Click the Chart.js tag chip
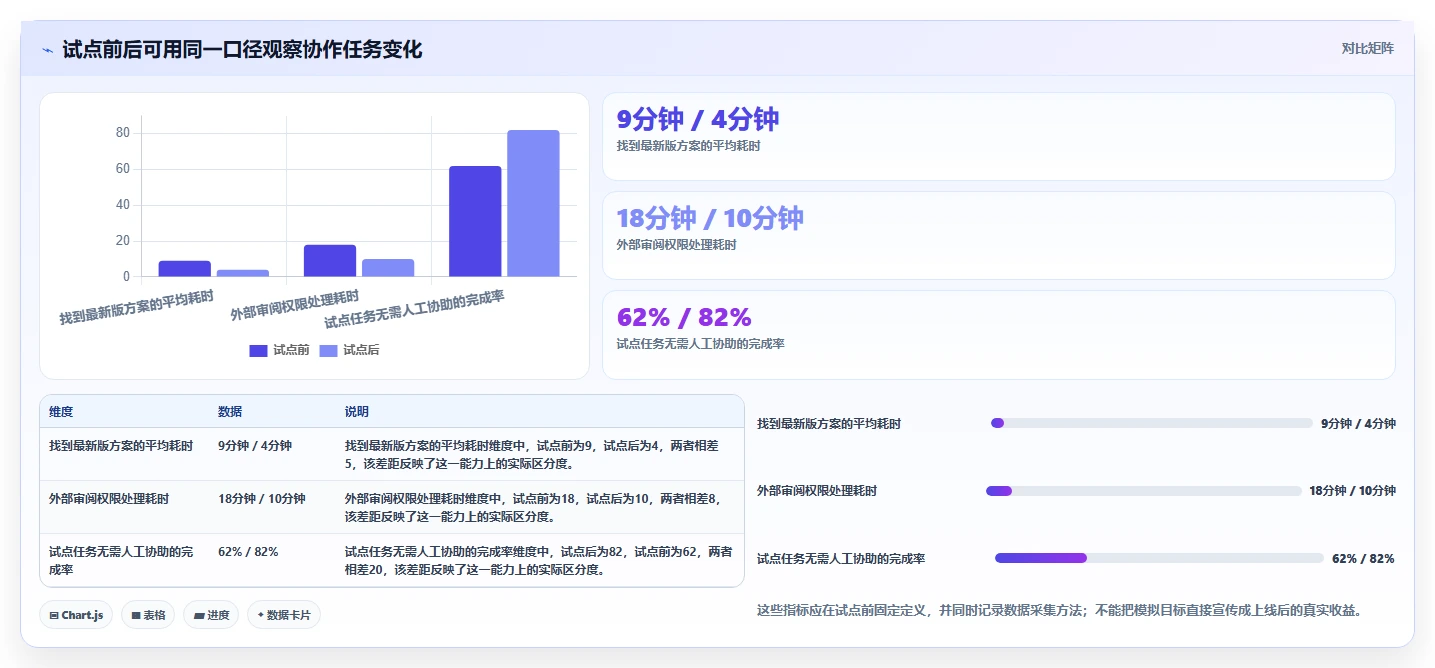Viewport: 1435px width, 668px height. 76,615
